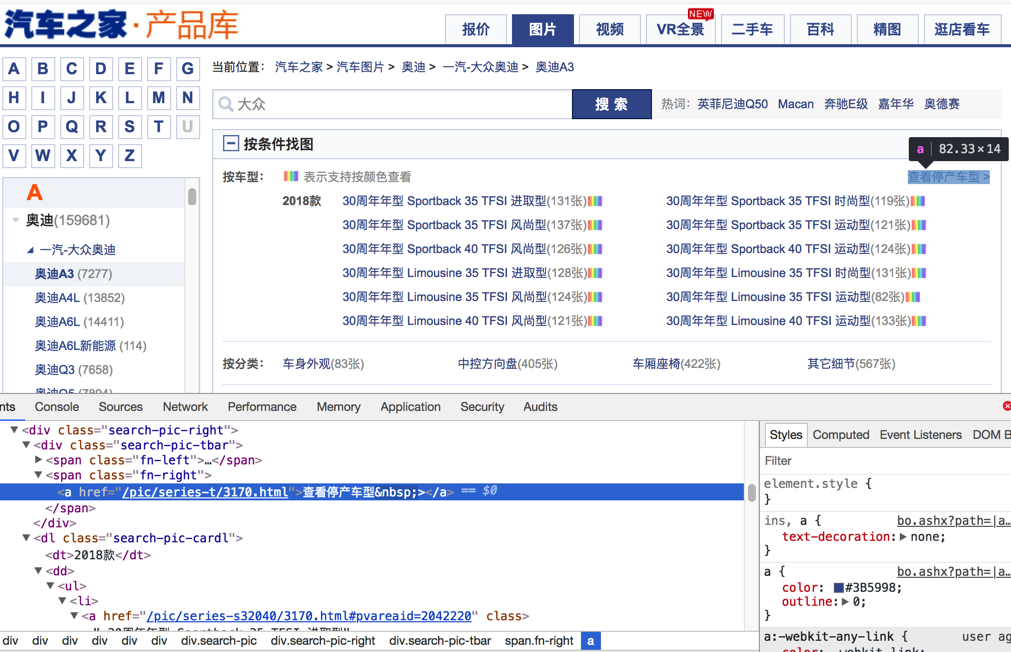Viewport: 1011px width, 652px height.
Task: Select 奥迪Q3 (7658) in the sidebar
Action: tap(74, 370)
